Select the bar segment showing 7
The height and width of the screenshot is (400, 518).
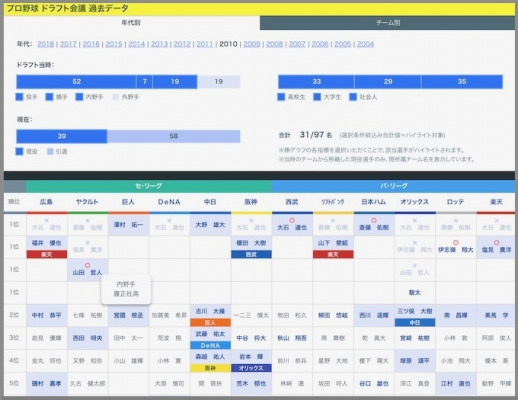pos(144,82)
